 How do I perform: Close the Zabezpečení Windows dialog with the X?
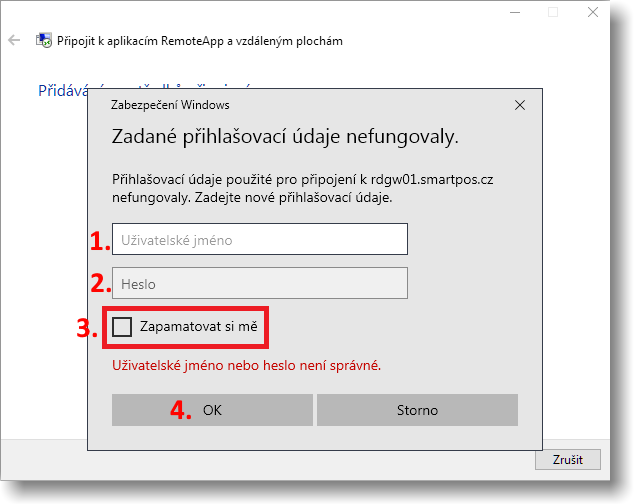tap(519, 104)
